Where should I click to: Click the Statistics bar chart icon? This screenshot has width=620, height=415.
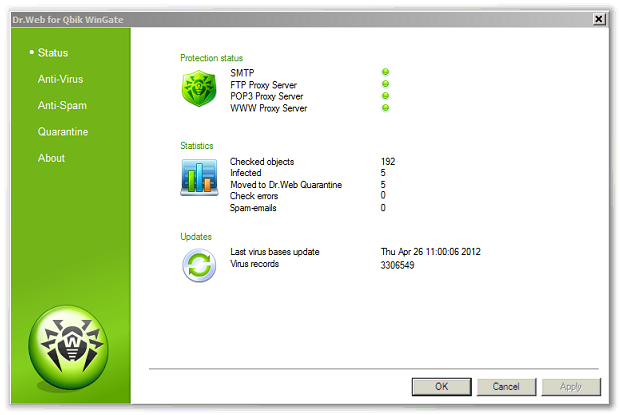[x=199, y=177]
